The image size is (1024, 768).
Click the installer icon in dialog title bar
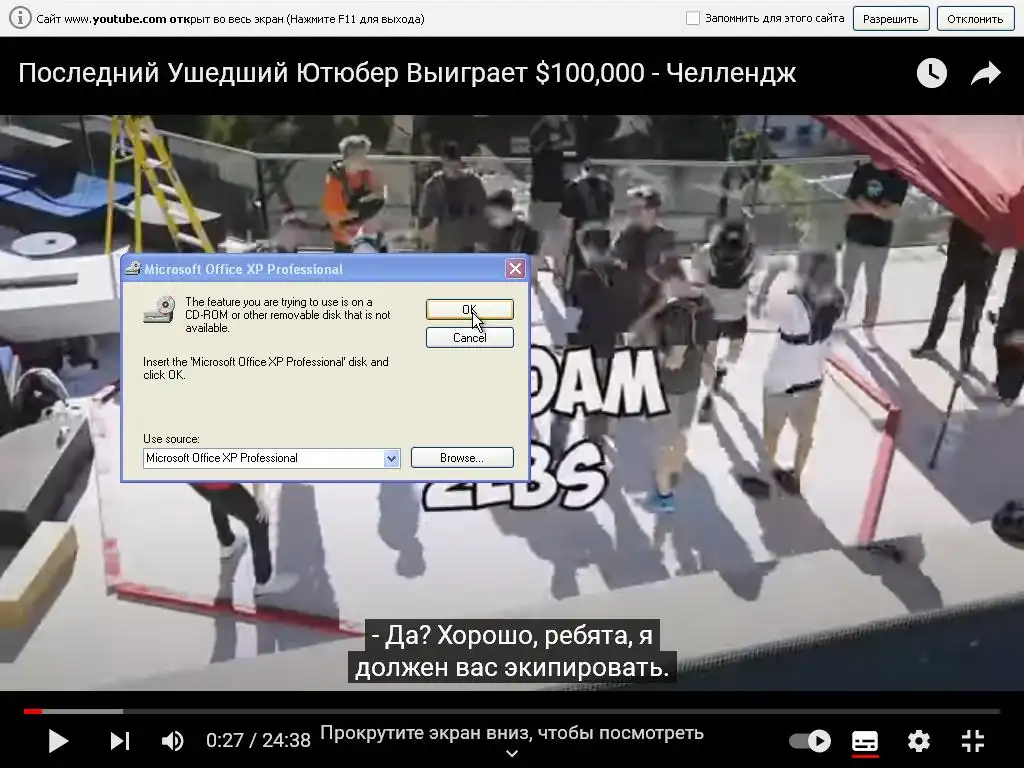133,268
